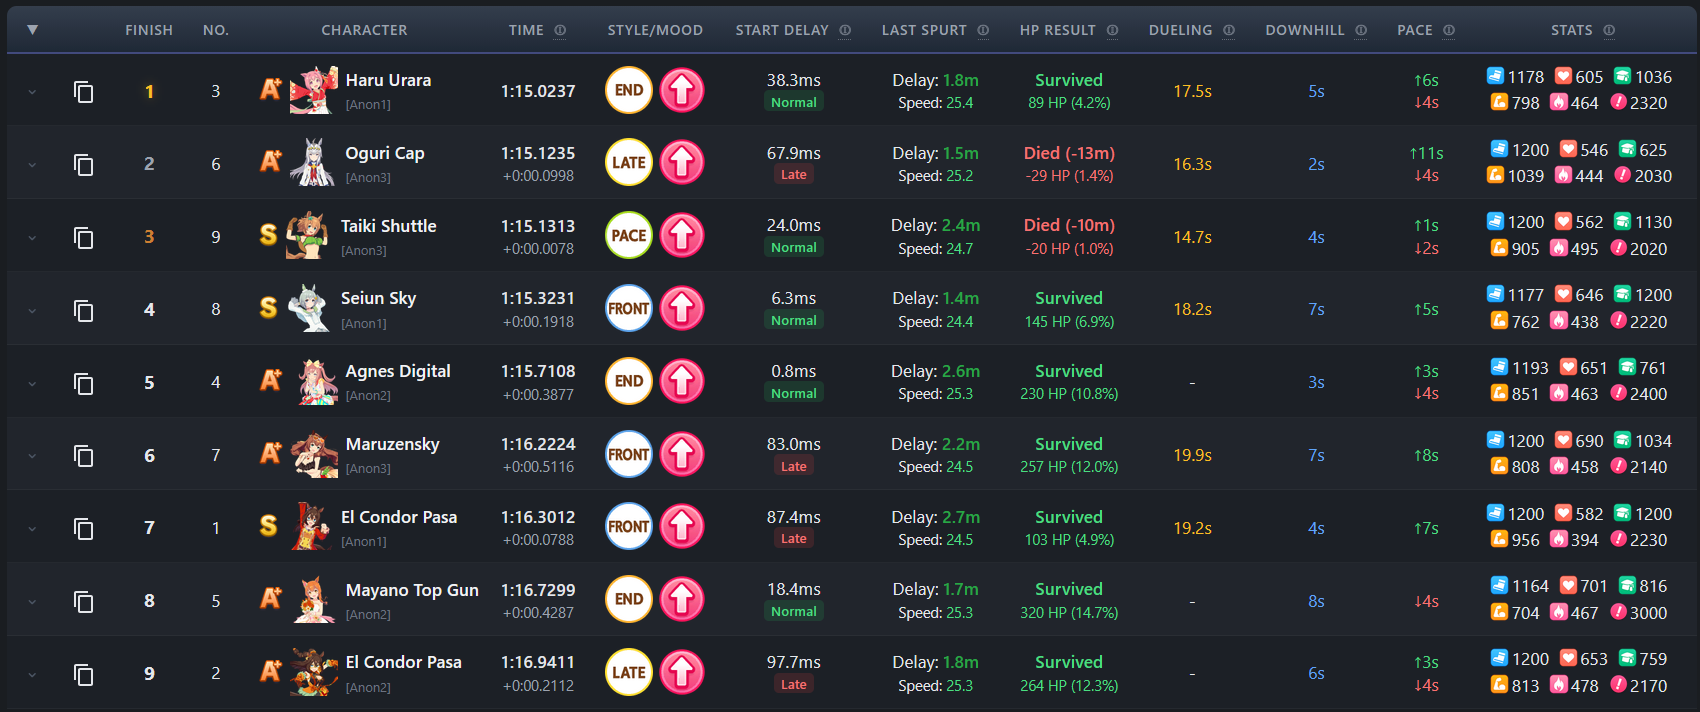
Task: Sort by DUELING column header
Action: (1180, 31)
